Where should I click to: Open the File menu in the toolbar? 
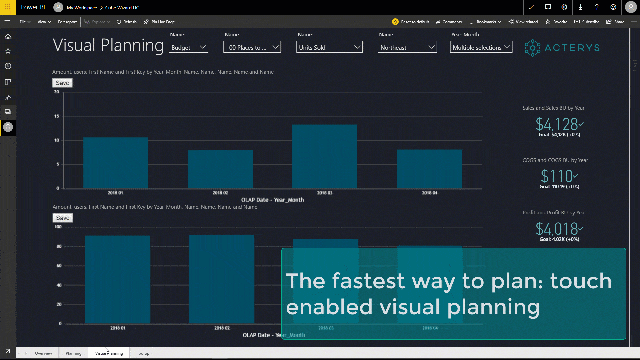[x=24, y=22]
